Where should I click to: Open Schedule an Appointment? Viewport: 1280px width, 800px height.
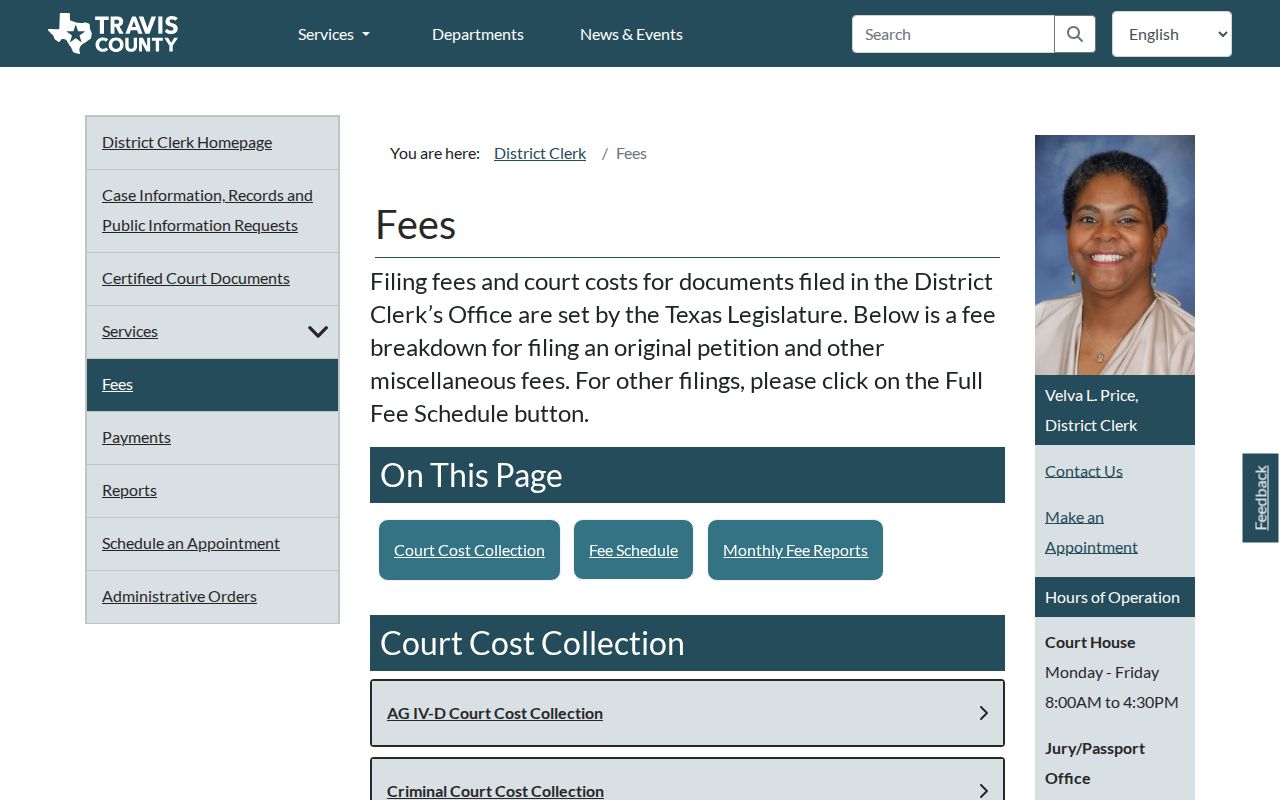tap(191, 543)
